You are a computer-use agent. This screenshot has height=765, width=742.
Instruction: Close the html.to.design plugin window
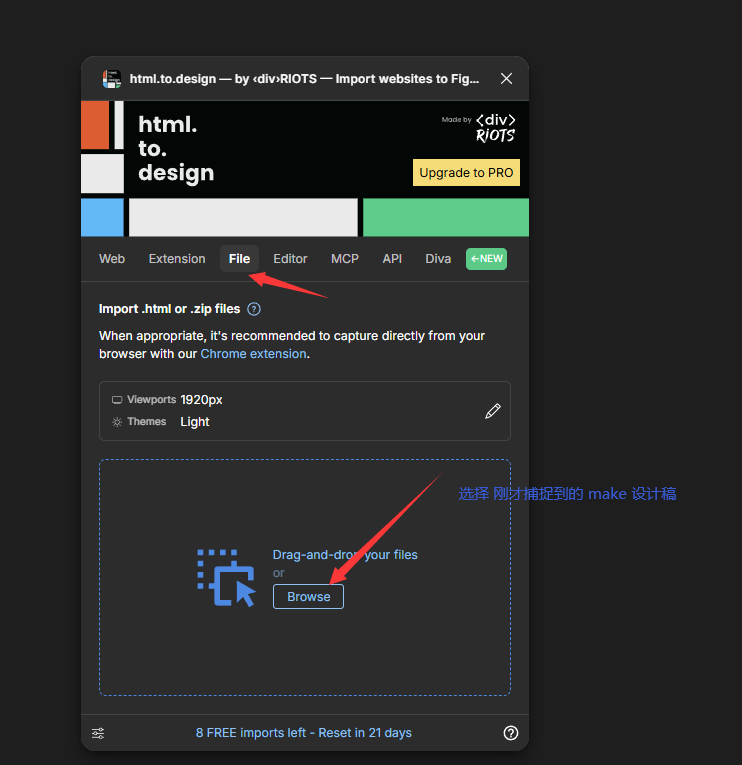[x=506, y=79]
